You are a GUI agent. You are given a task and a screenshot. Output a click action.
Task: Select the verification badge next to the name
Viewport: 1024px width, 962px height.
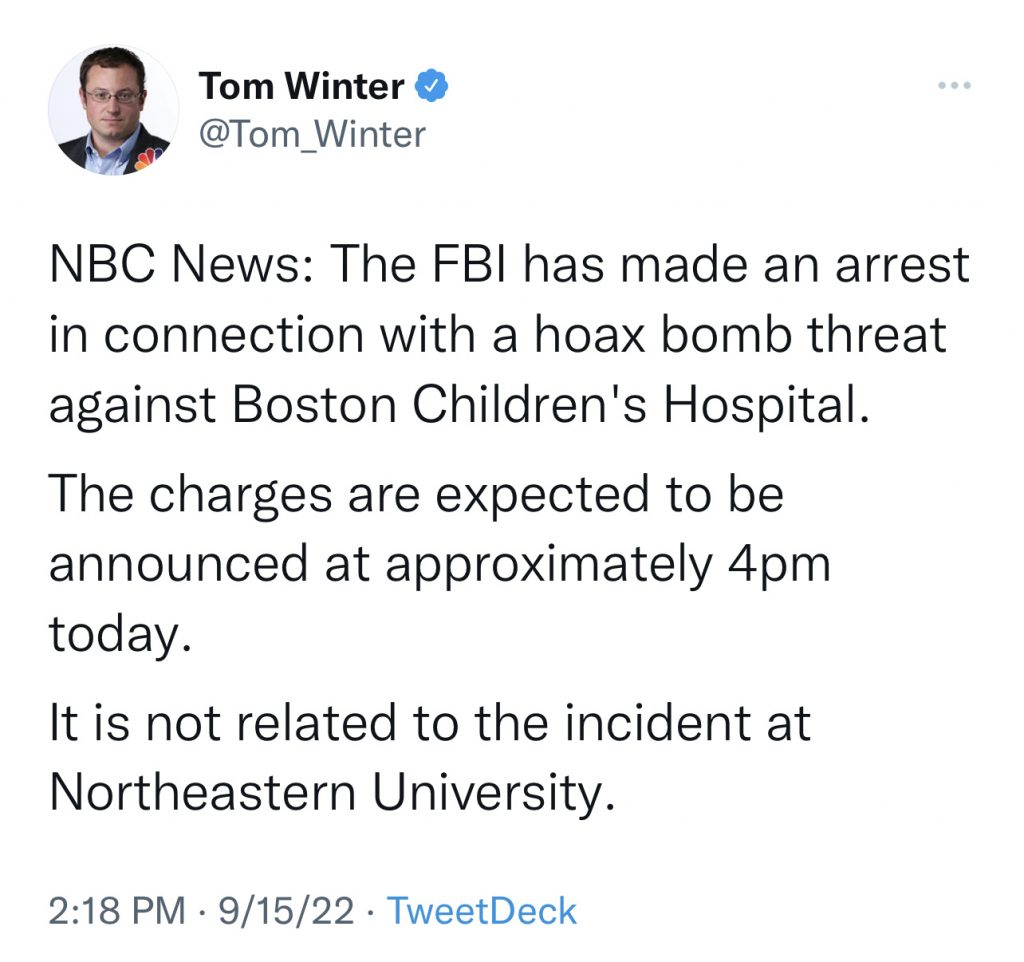[x=430, y=85]
